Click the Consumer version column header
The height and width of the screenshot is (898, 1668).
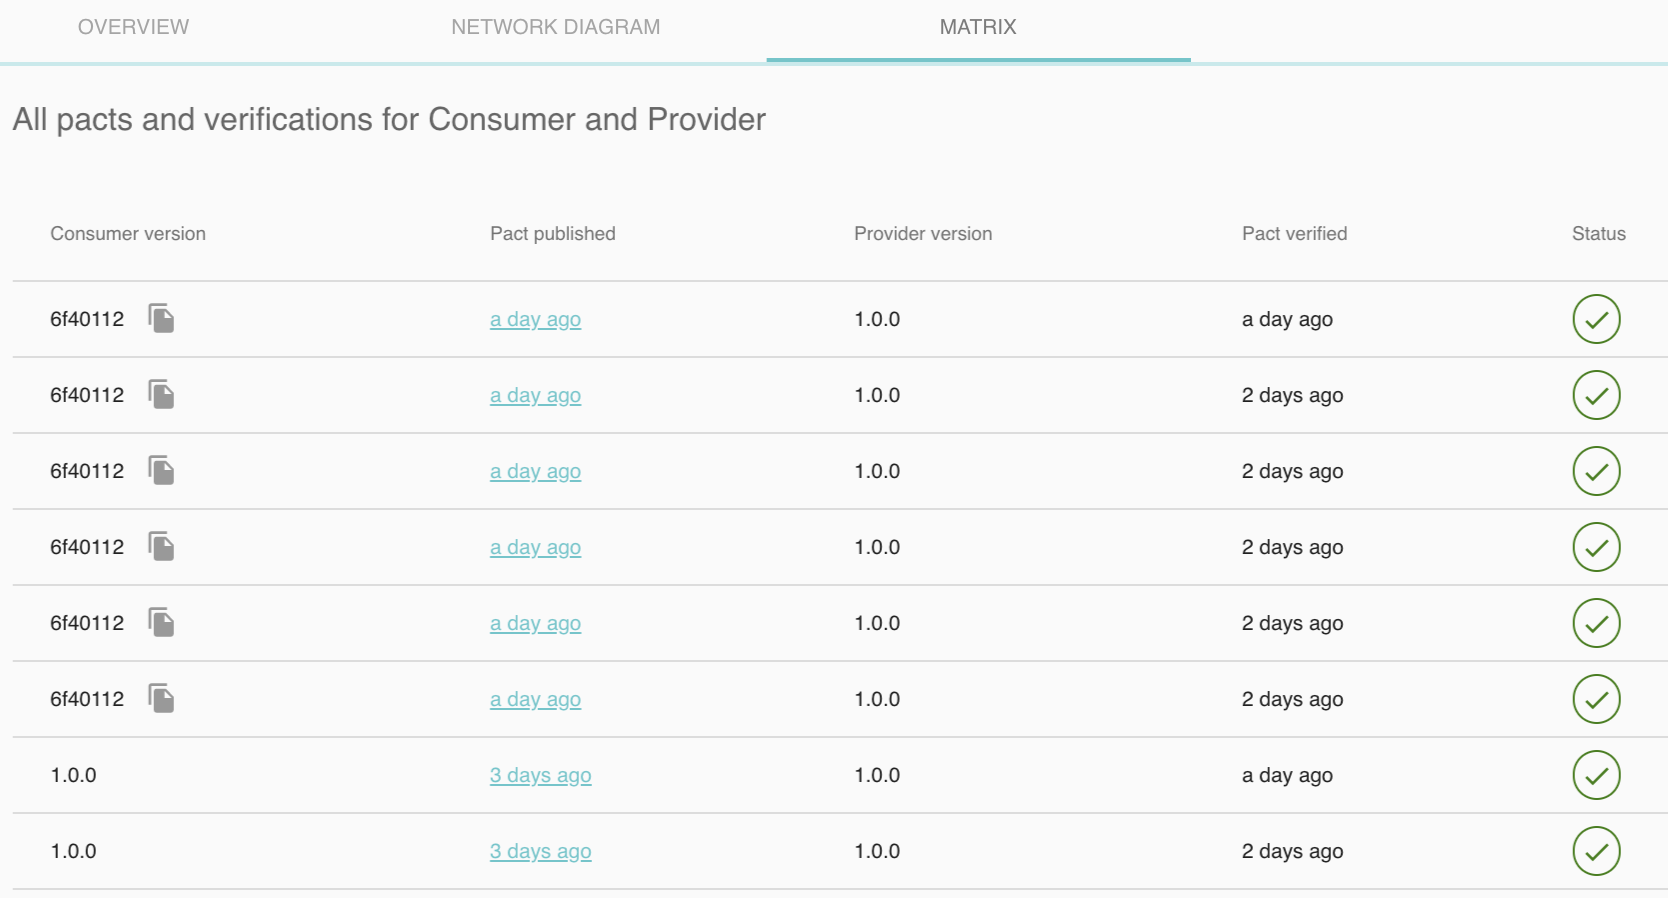[128, 233]
